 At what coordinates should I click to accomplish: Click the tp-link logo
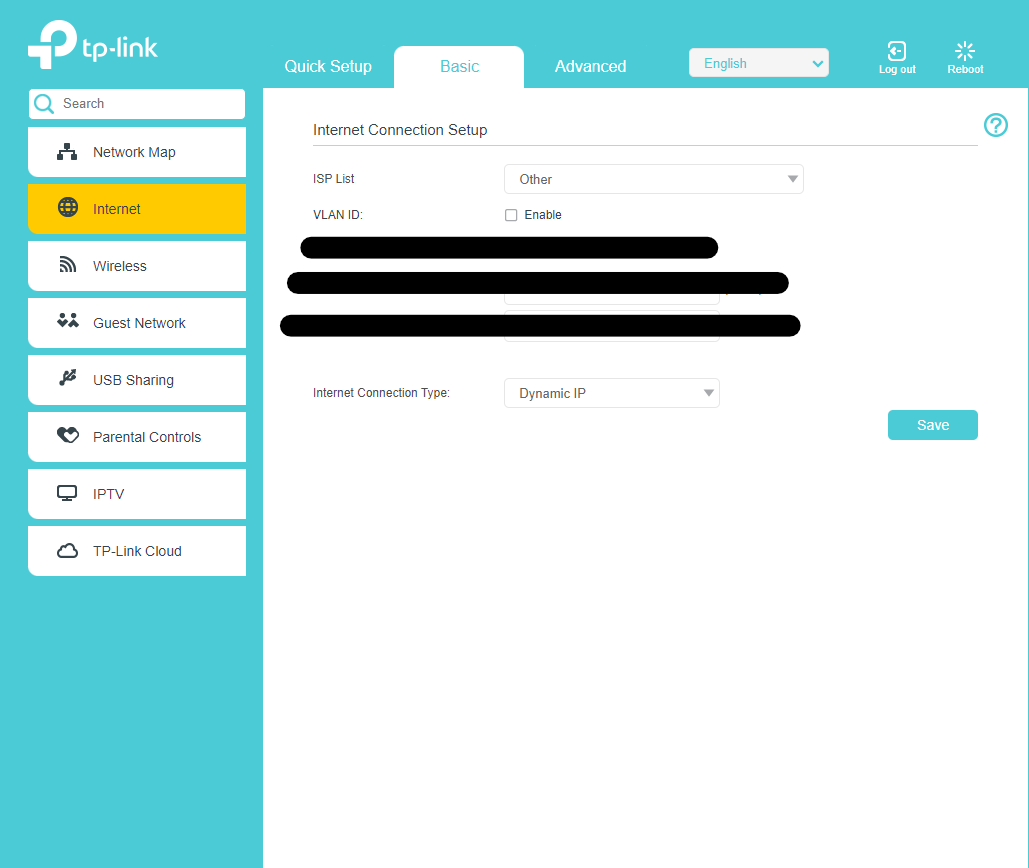point(93,45)
